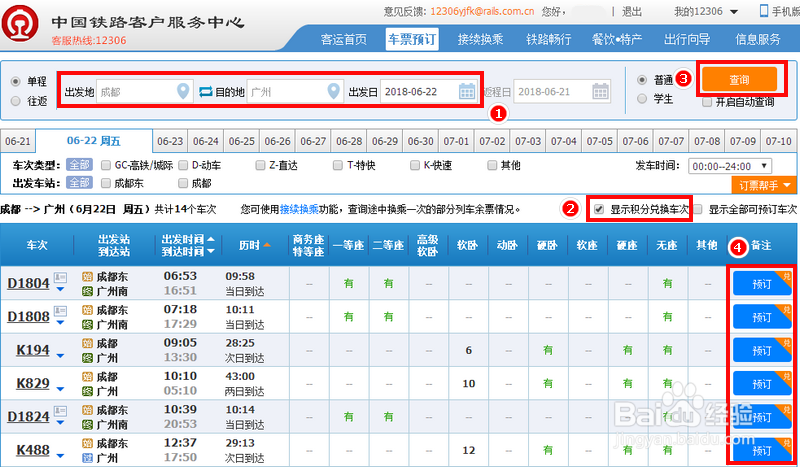Image resolution: width=800 pixels, height=467 pixels.
Task: Select the 学生 student radio button
Action: 642,99
